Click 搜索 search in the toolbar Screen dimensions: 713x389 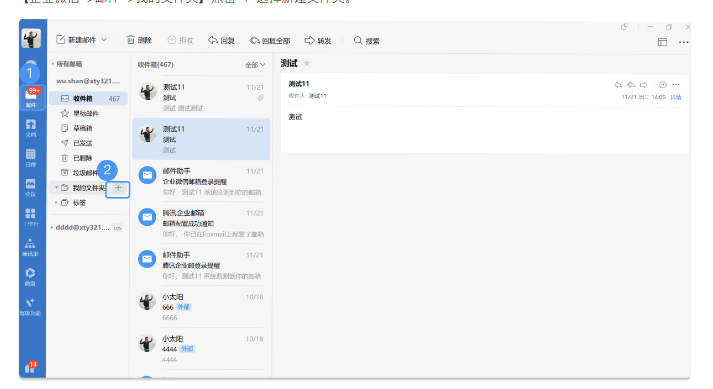click(x=367, y=40)
